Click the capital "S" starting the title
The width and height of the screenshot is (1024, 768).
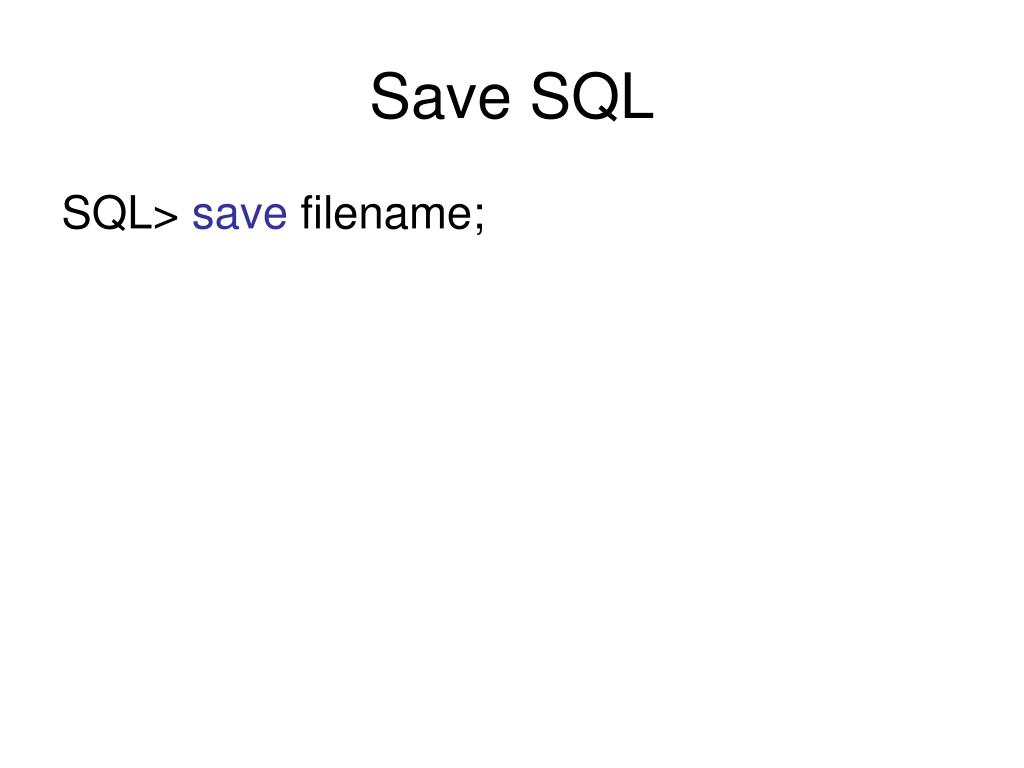click(x=388, y=99)
